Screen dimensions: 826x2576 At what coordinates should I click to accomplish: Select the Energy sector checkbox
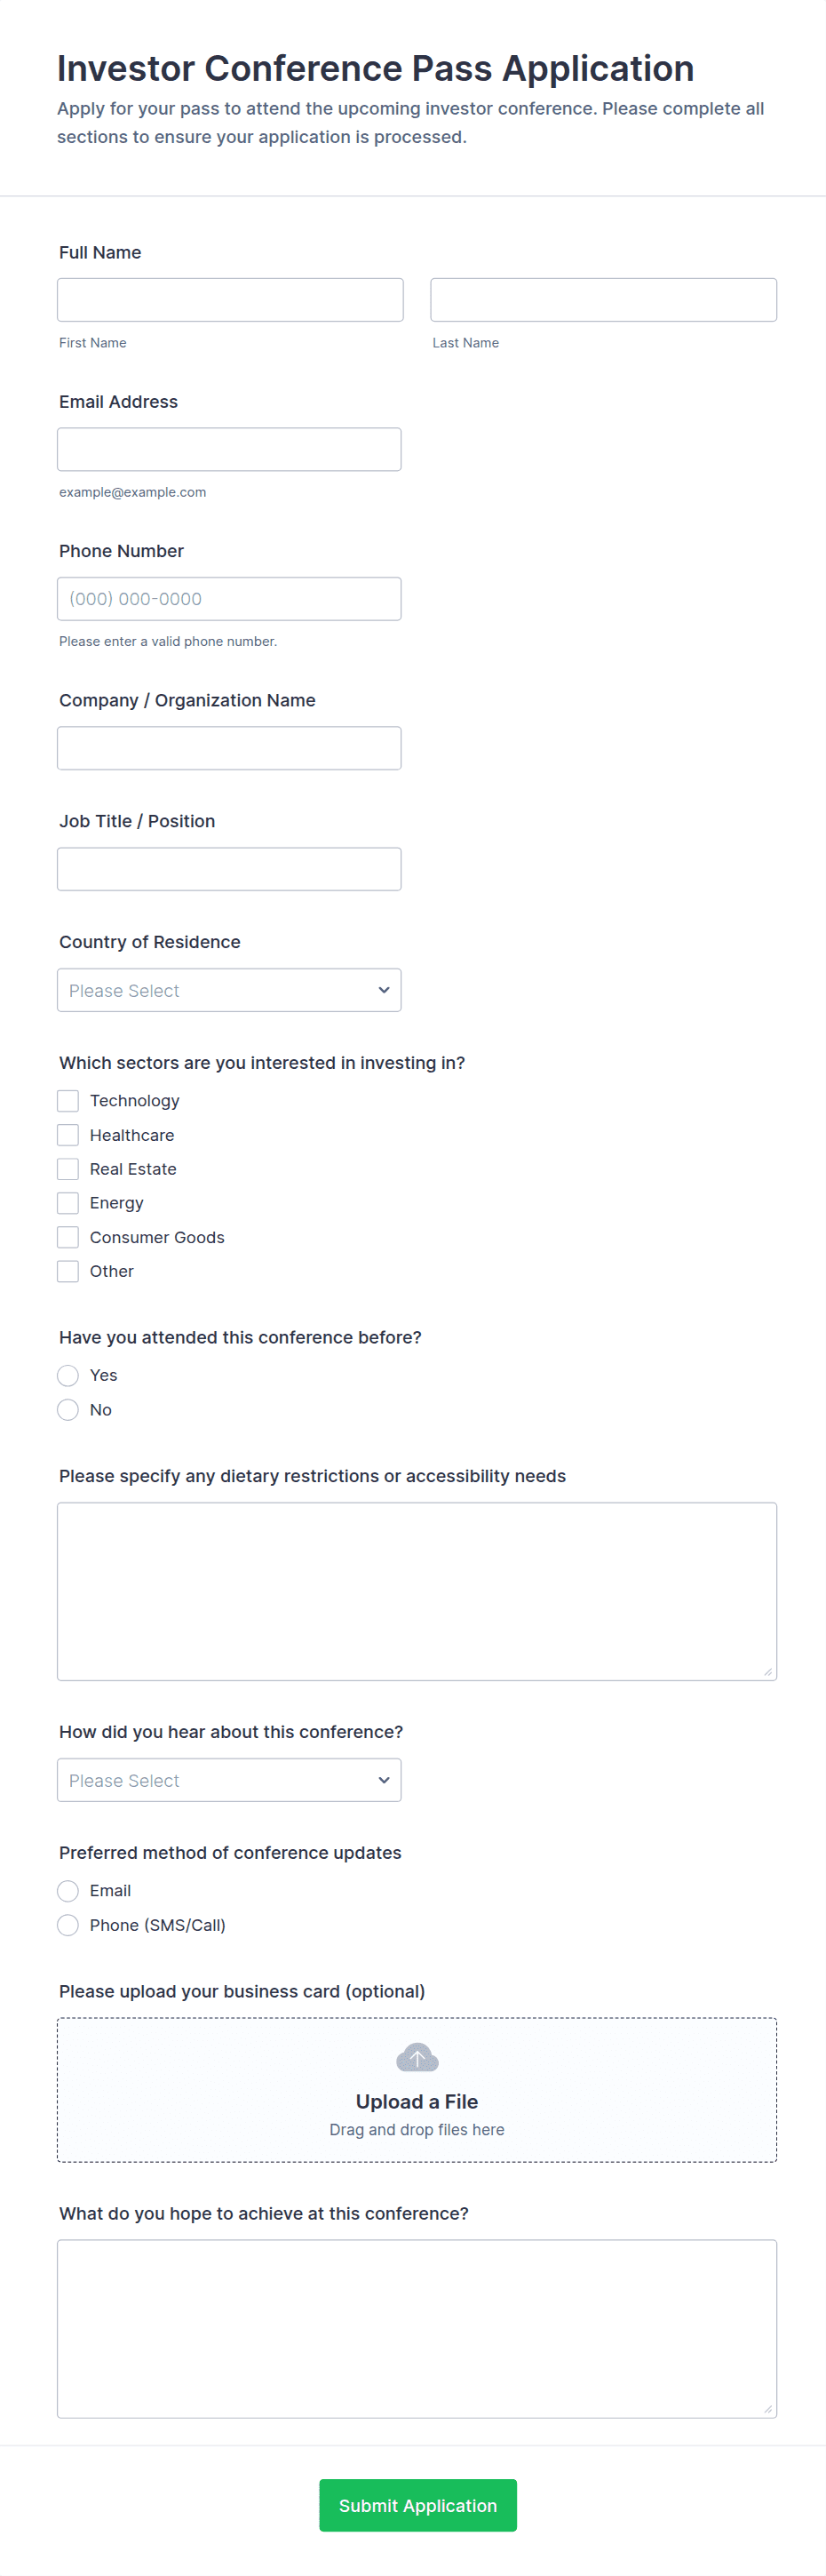coord(68,1203)
